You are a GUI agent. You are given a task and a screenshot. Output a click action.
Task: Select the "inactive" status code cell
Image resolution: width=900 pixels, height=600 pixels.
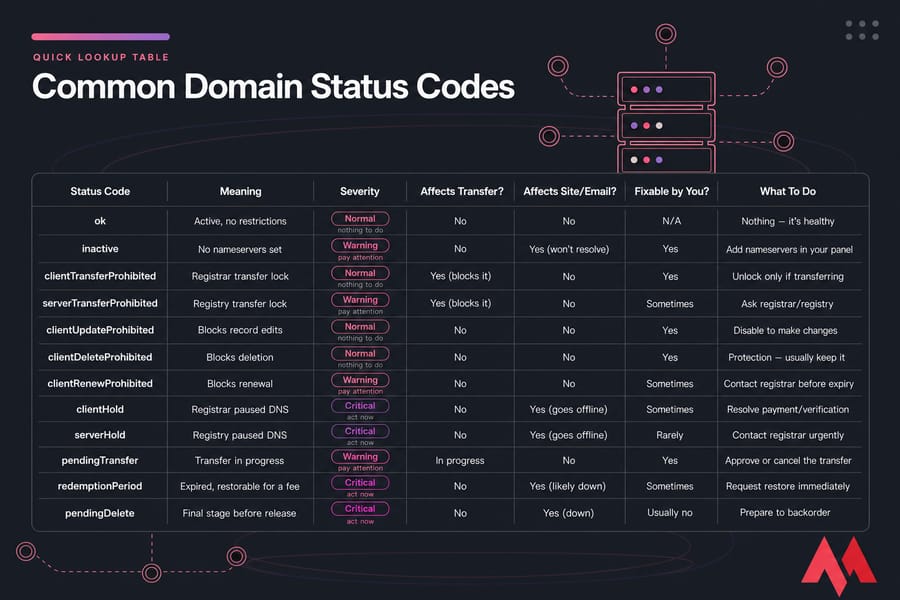click(100, 249)
